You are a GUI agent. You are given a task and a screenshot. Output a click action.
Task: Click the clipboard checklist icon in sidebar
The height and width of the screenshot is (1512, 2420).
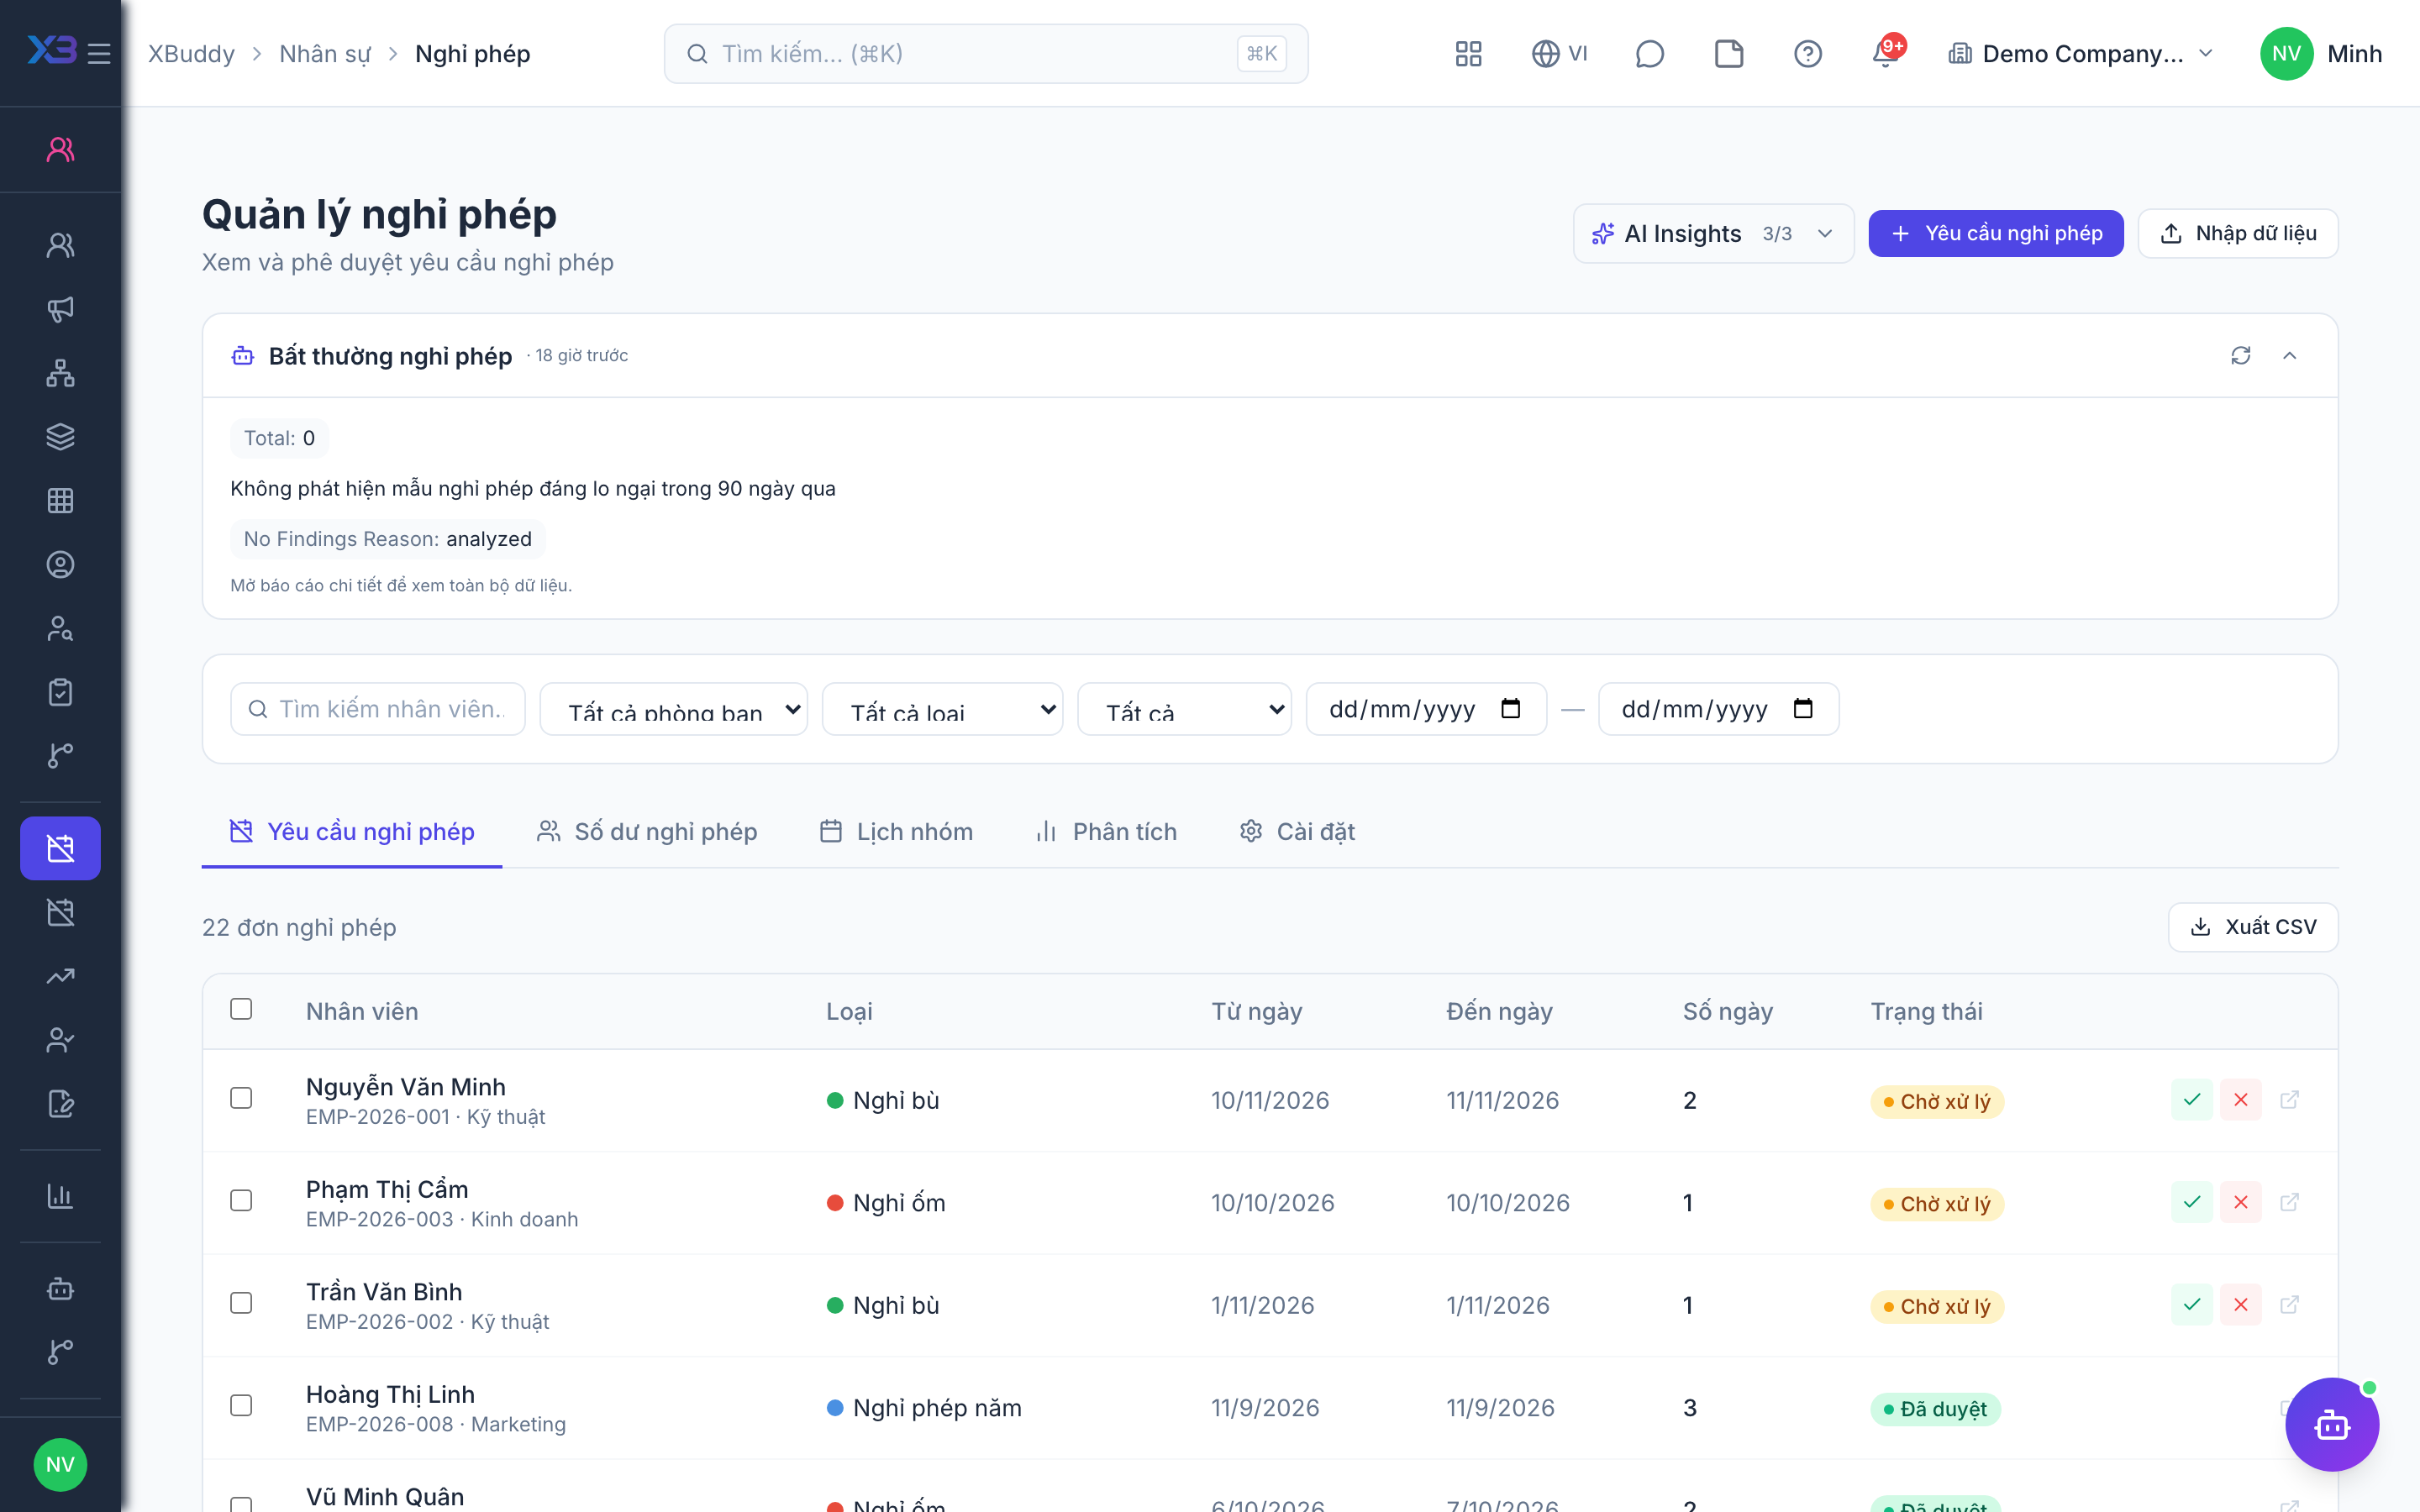coord(60,692)
